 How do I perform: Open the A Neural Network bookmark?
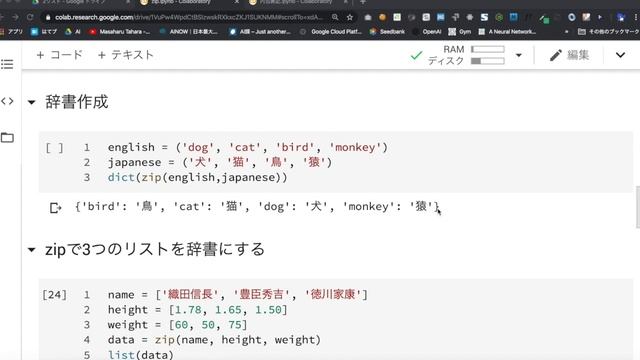507,31
